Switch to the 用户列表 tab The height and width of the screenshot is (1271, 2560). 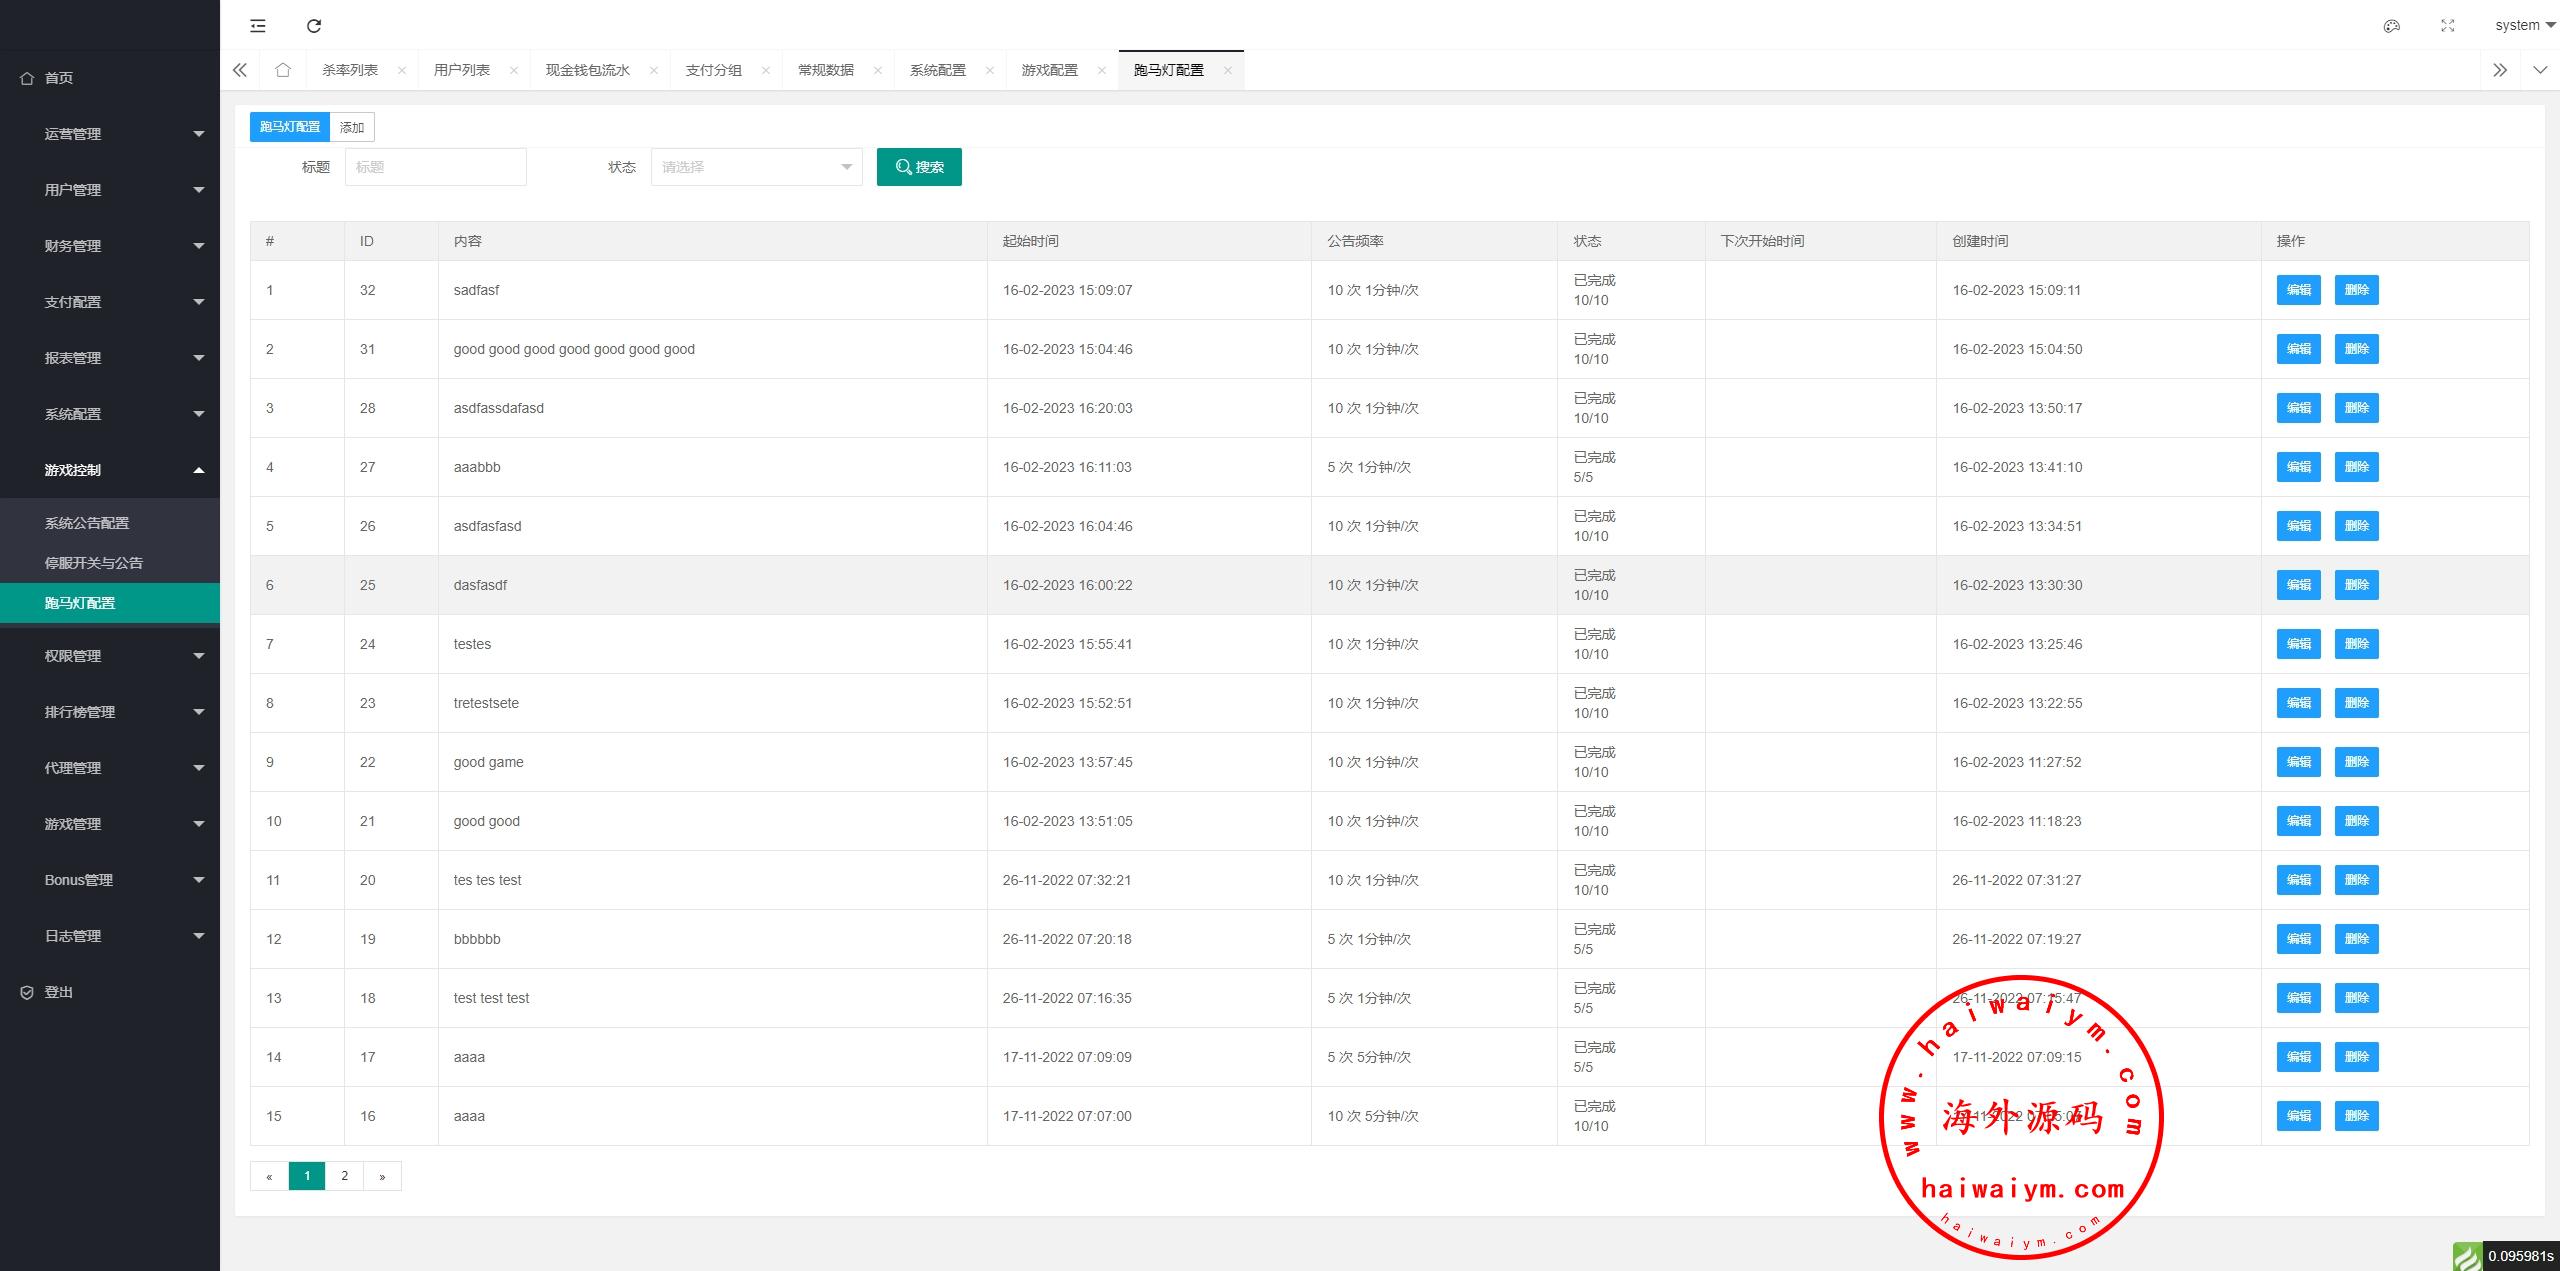(462, 70)
